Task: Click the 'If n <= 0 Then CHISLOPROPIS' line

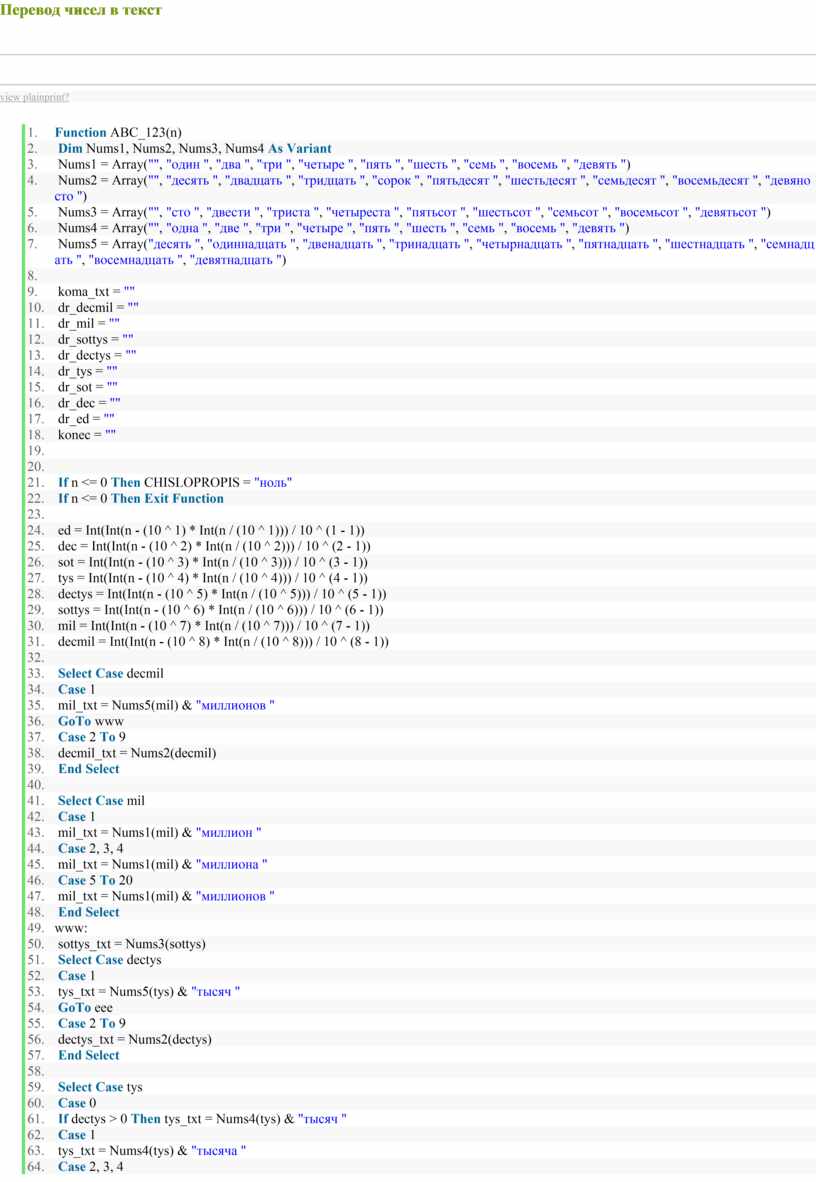Action: tap(175, 482)
